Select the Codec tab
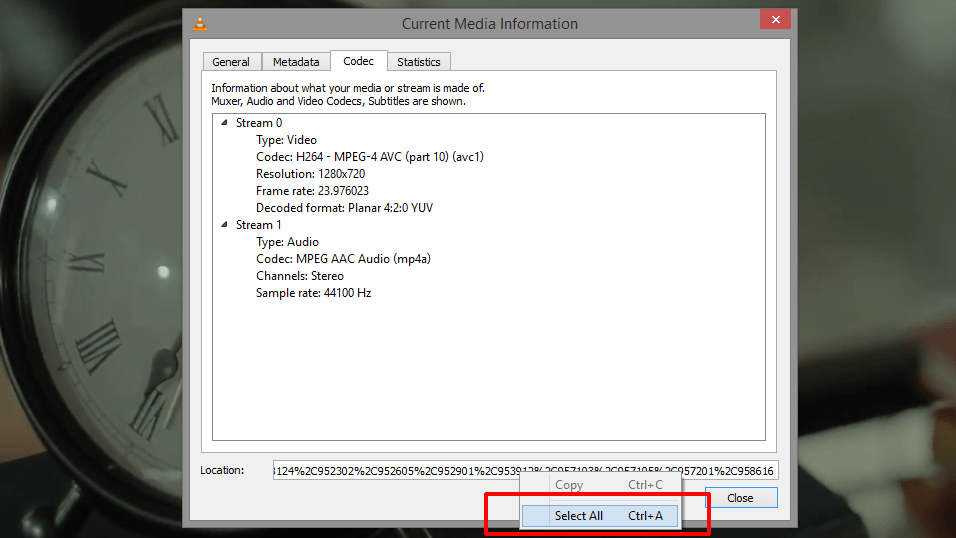956x538 pixels. coord(358,61)
